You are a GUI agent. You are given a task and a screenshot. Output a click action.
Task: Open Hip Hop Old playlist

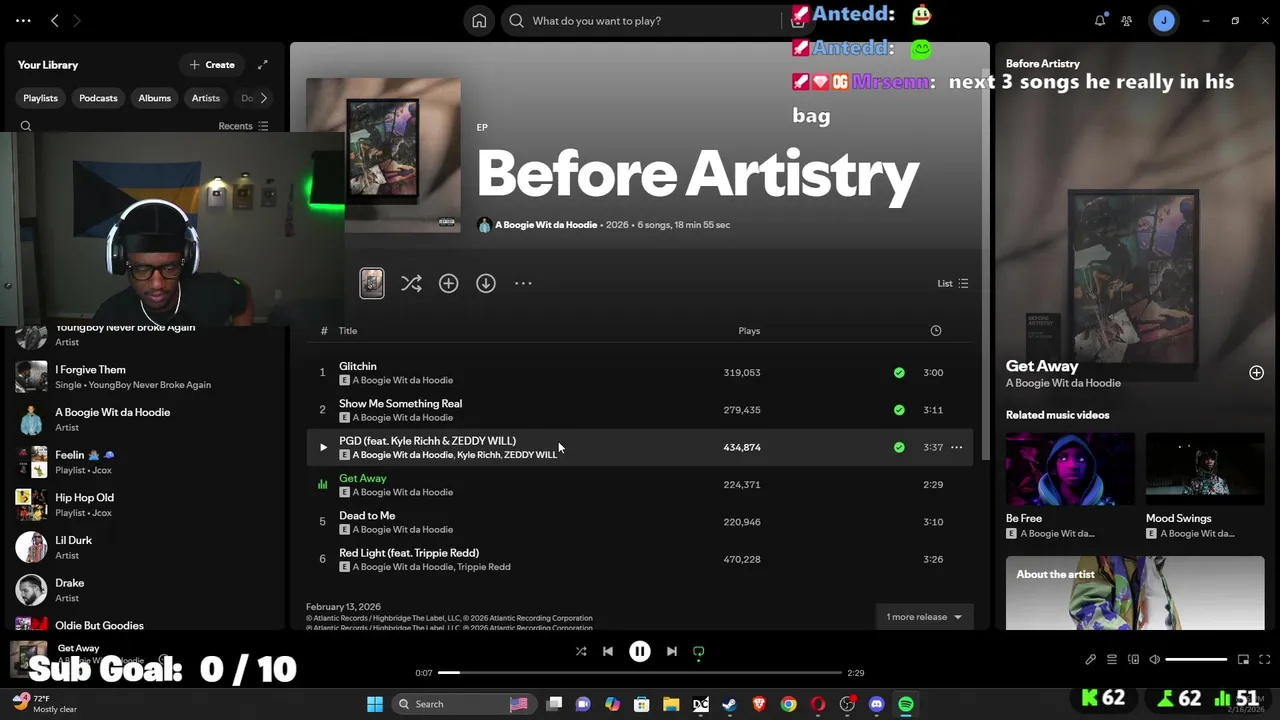(145, 505)
